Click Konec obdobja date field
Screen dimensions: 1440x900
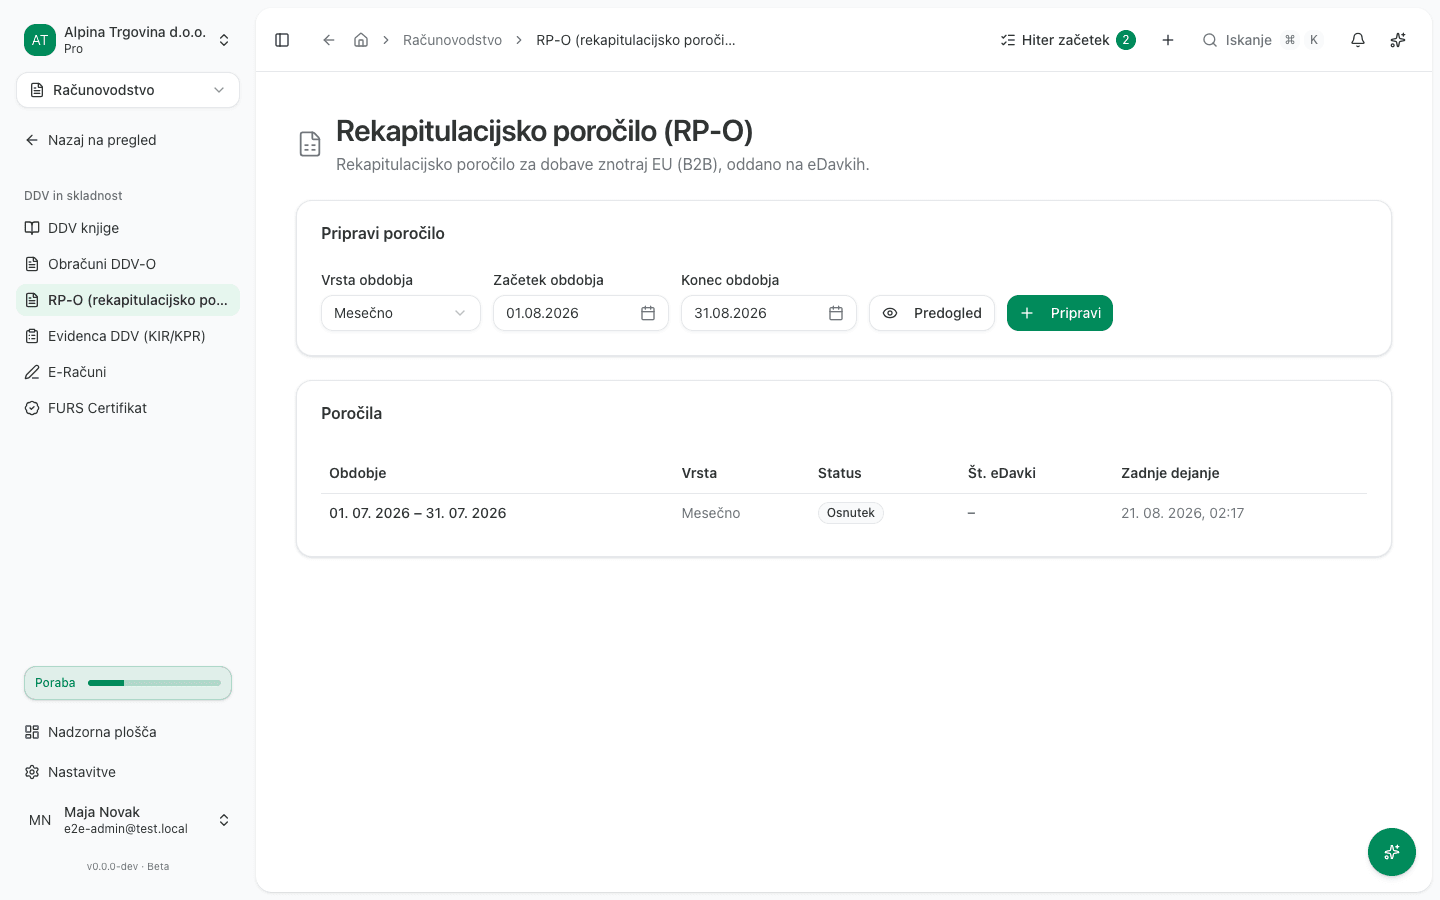pos(768,313)
